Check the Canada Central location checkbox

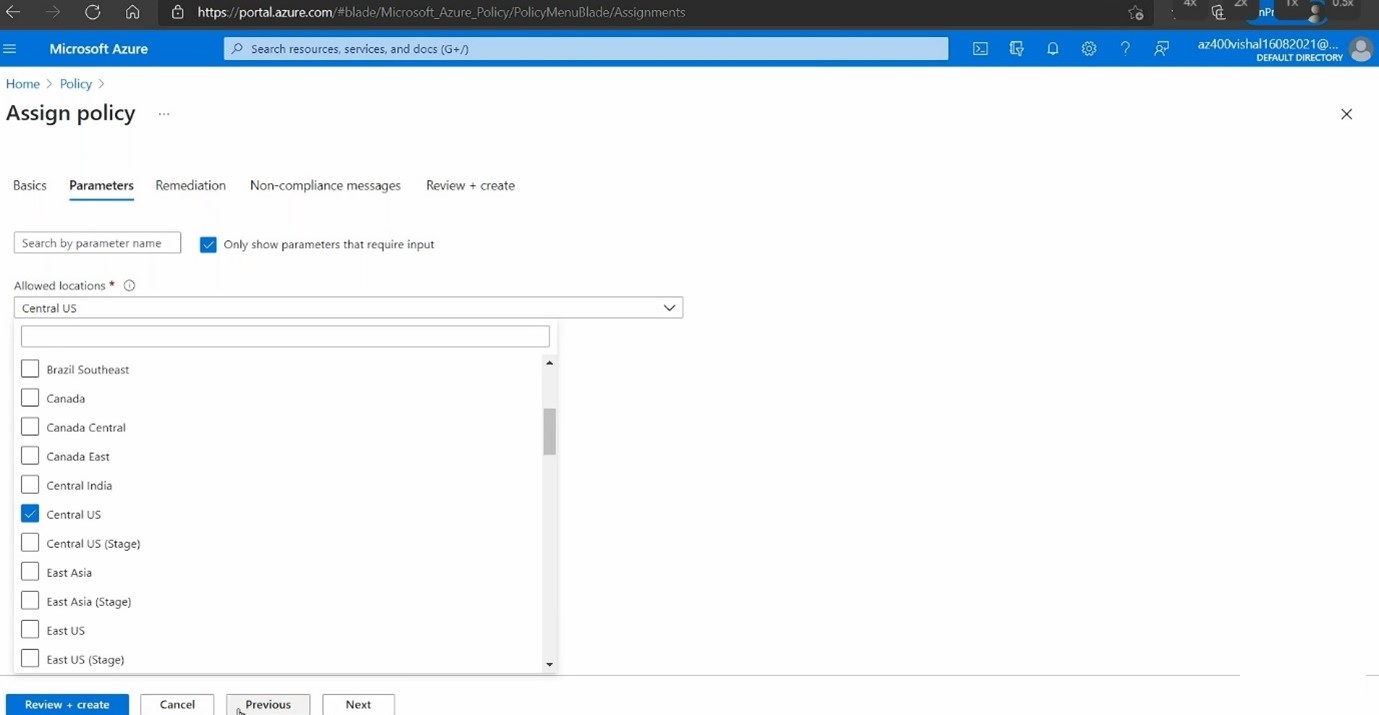click(x=30, y=427)
